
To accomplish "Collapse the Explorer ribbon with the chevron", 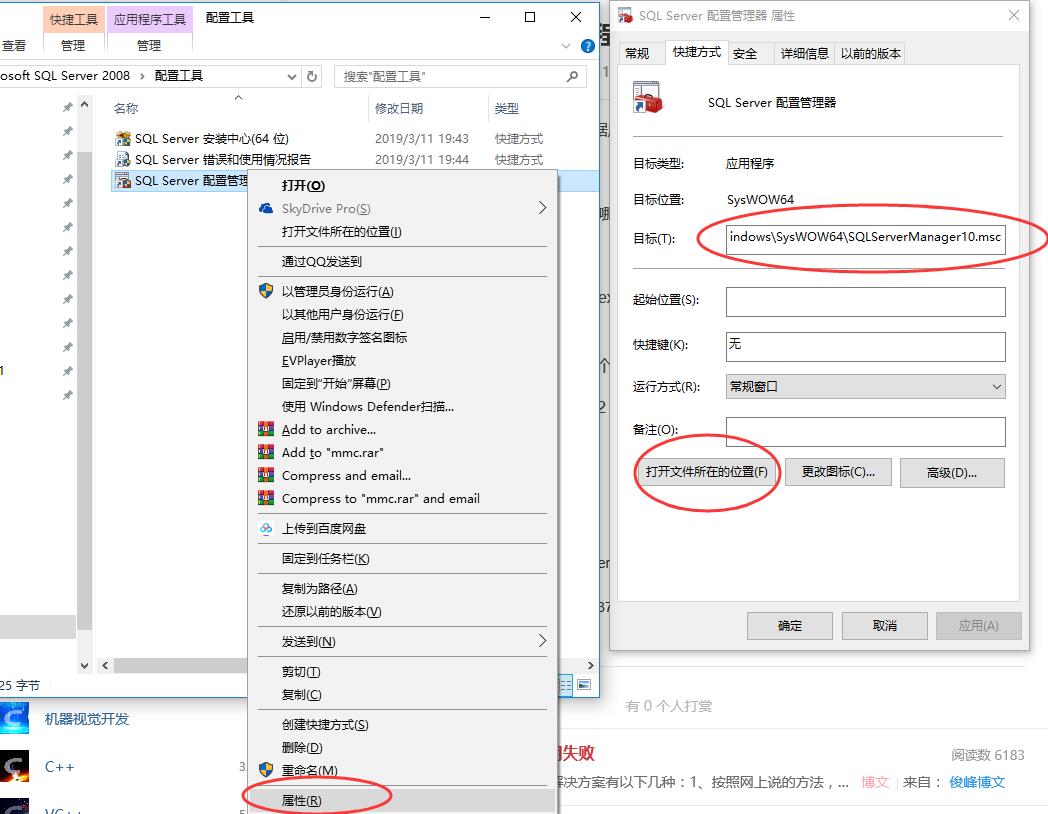I will click(565, 46).
